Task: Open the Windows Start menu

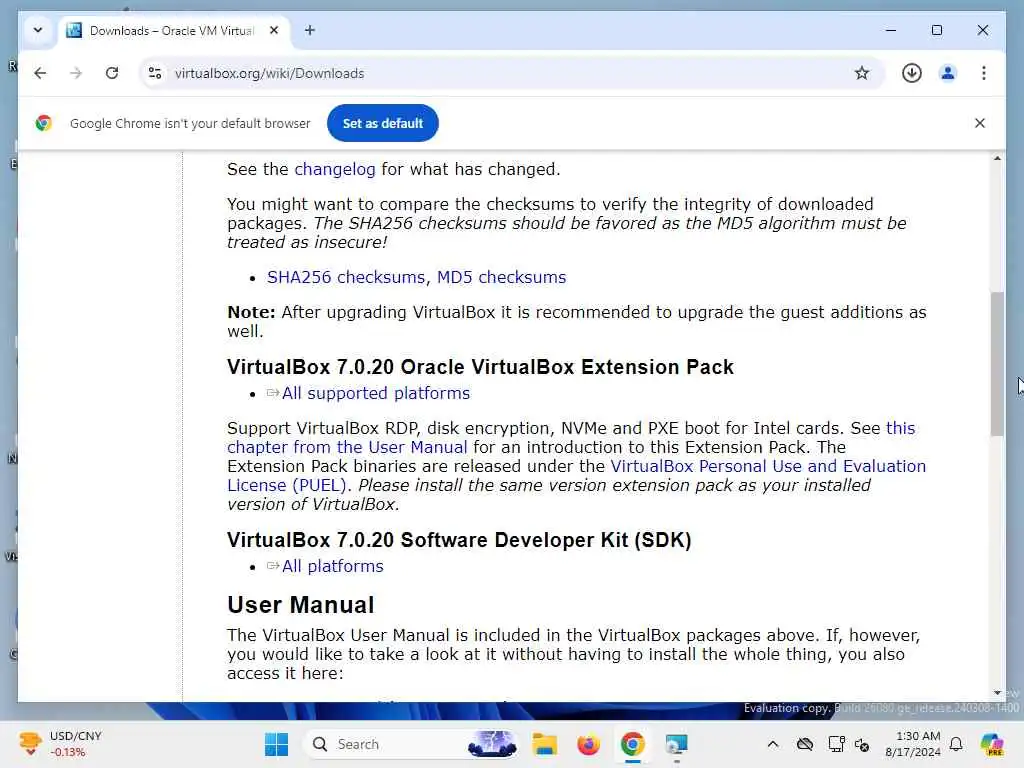Action: (276, 744)
